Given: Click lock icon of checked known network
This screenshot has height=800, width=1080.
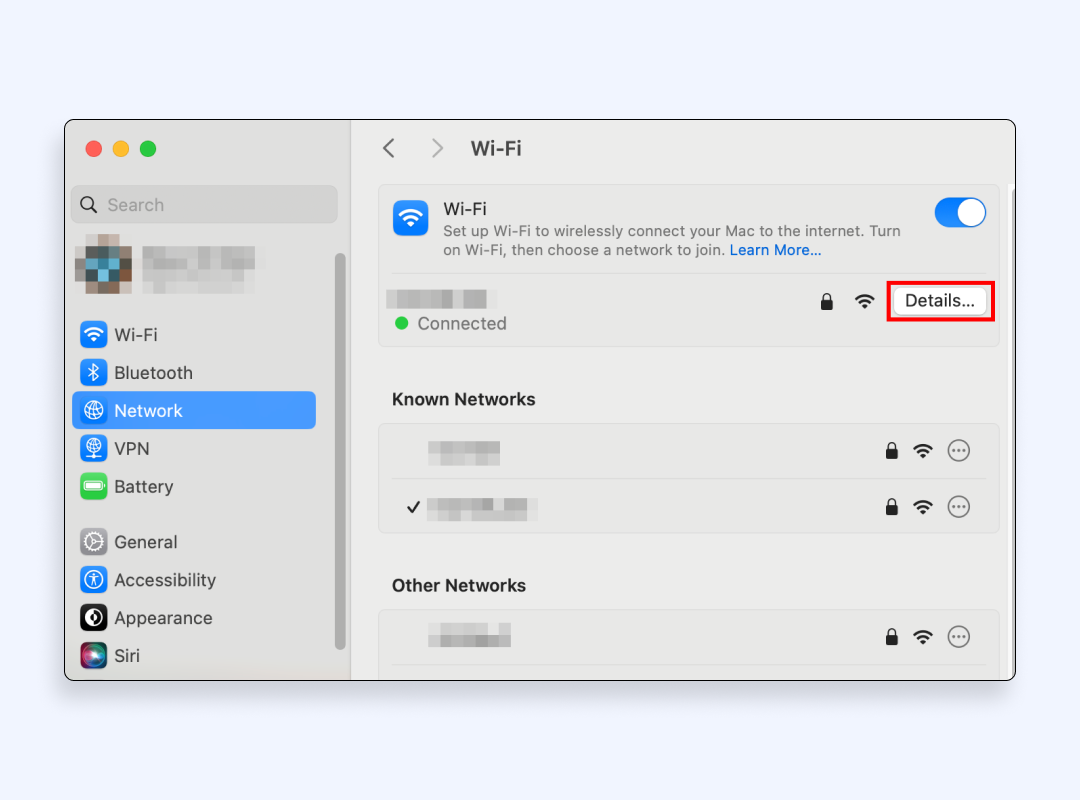Looking at the screenshot, I should (x=892, y=507).
